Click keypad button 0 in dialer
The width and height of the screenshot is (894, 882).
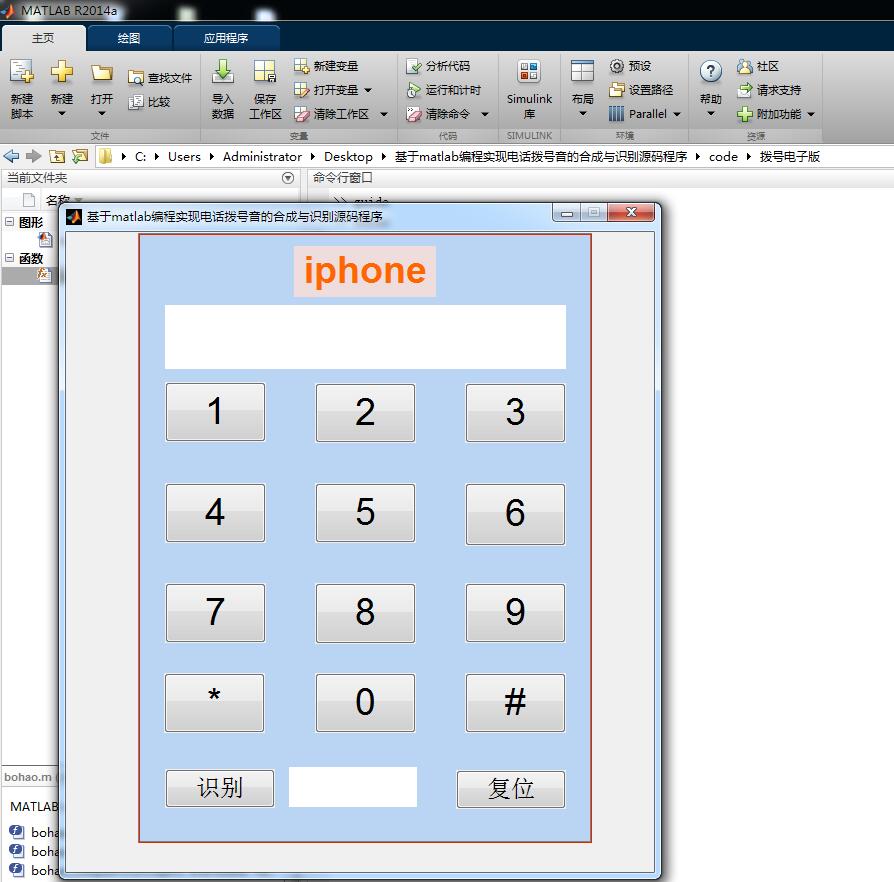pyautogui.click(x=365, y=702)
